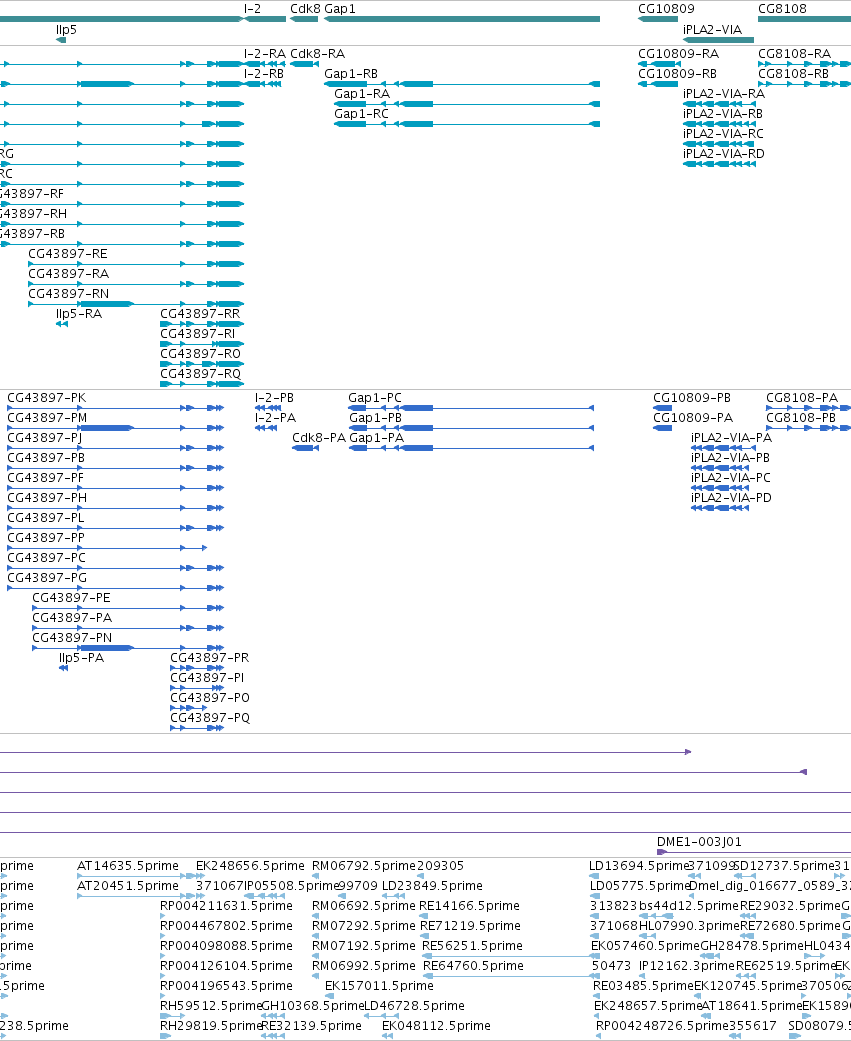Select the CG8108 gene label
The width and height of the screenshot is (851, 1041).
pyautogui.click(x=783, y=9)
